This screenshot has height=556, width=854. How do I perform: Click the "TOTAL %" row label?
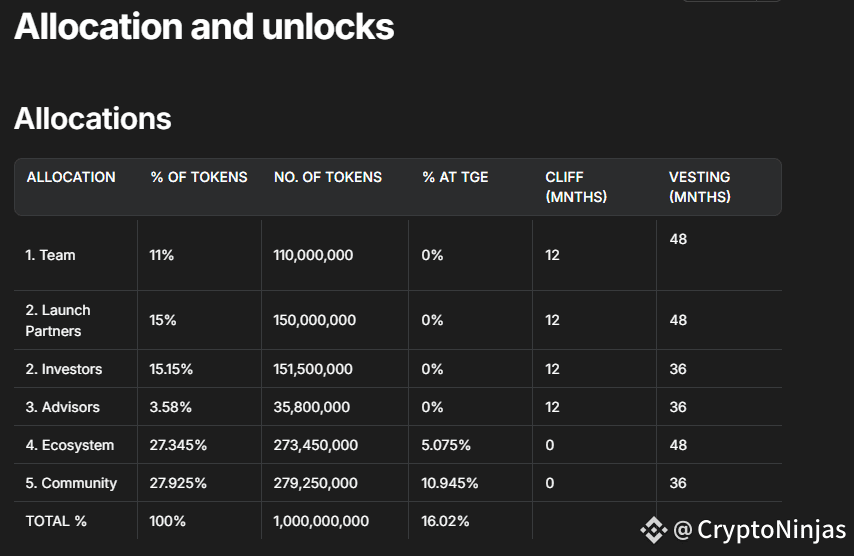coord(57,521)
